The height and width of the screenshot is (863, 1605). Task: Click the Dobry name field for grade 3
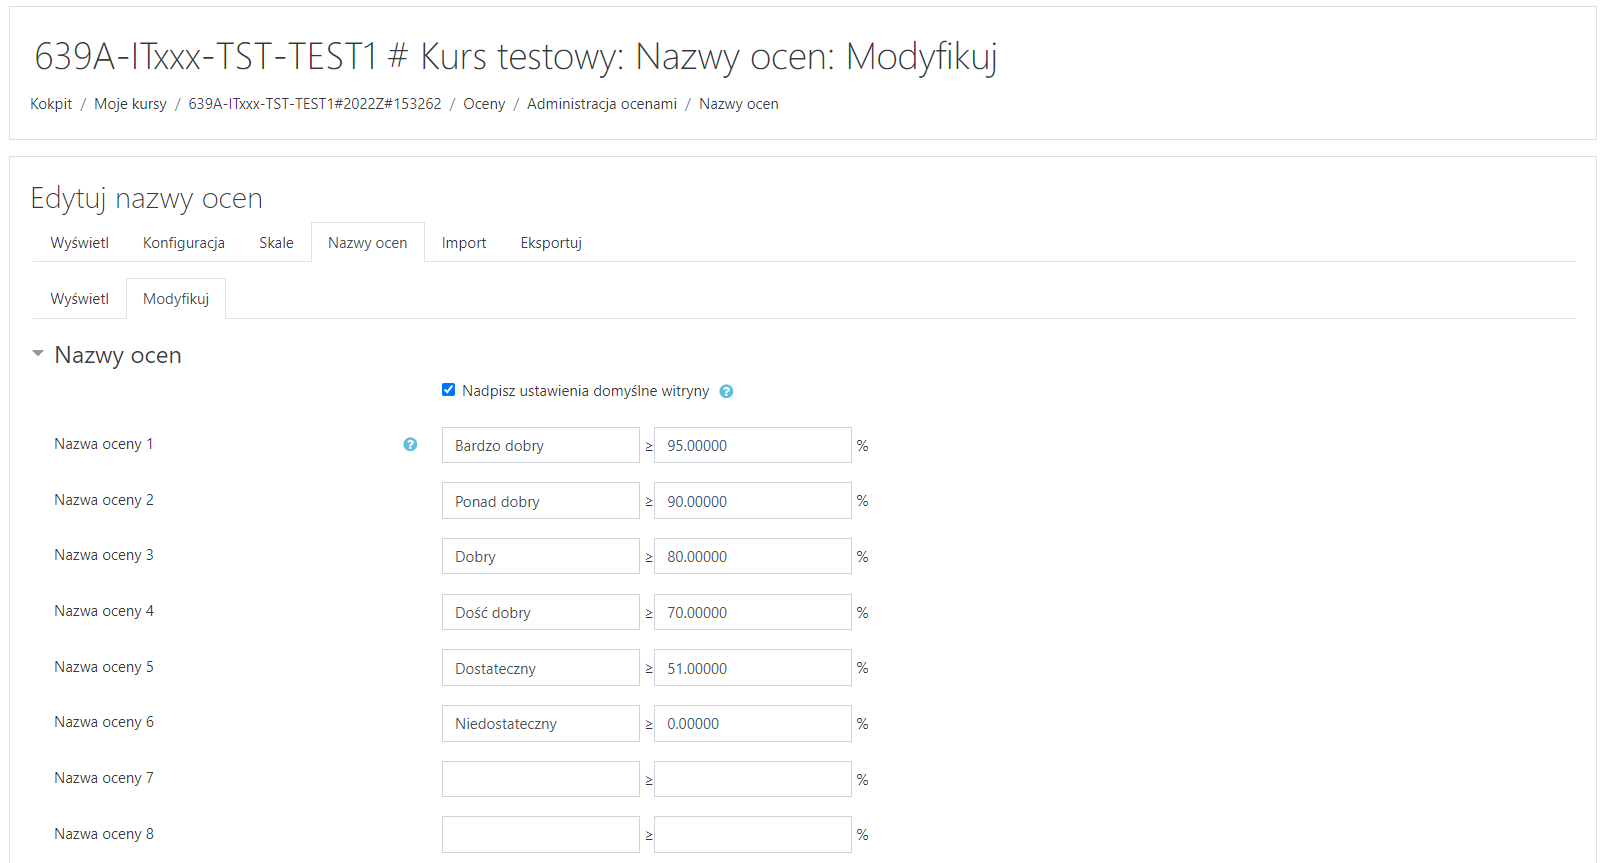coord(541,556)
